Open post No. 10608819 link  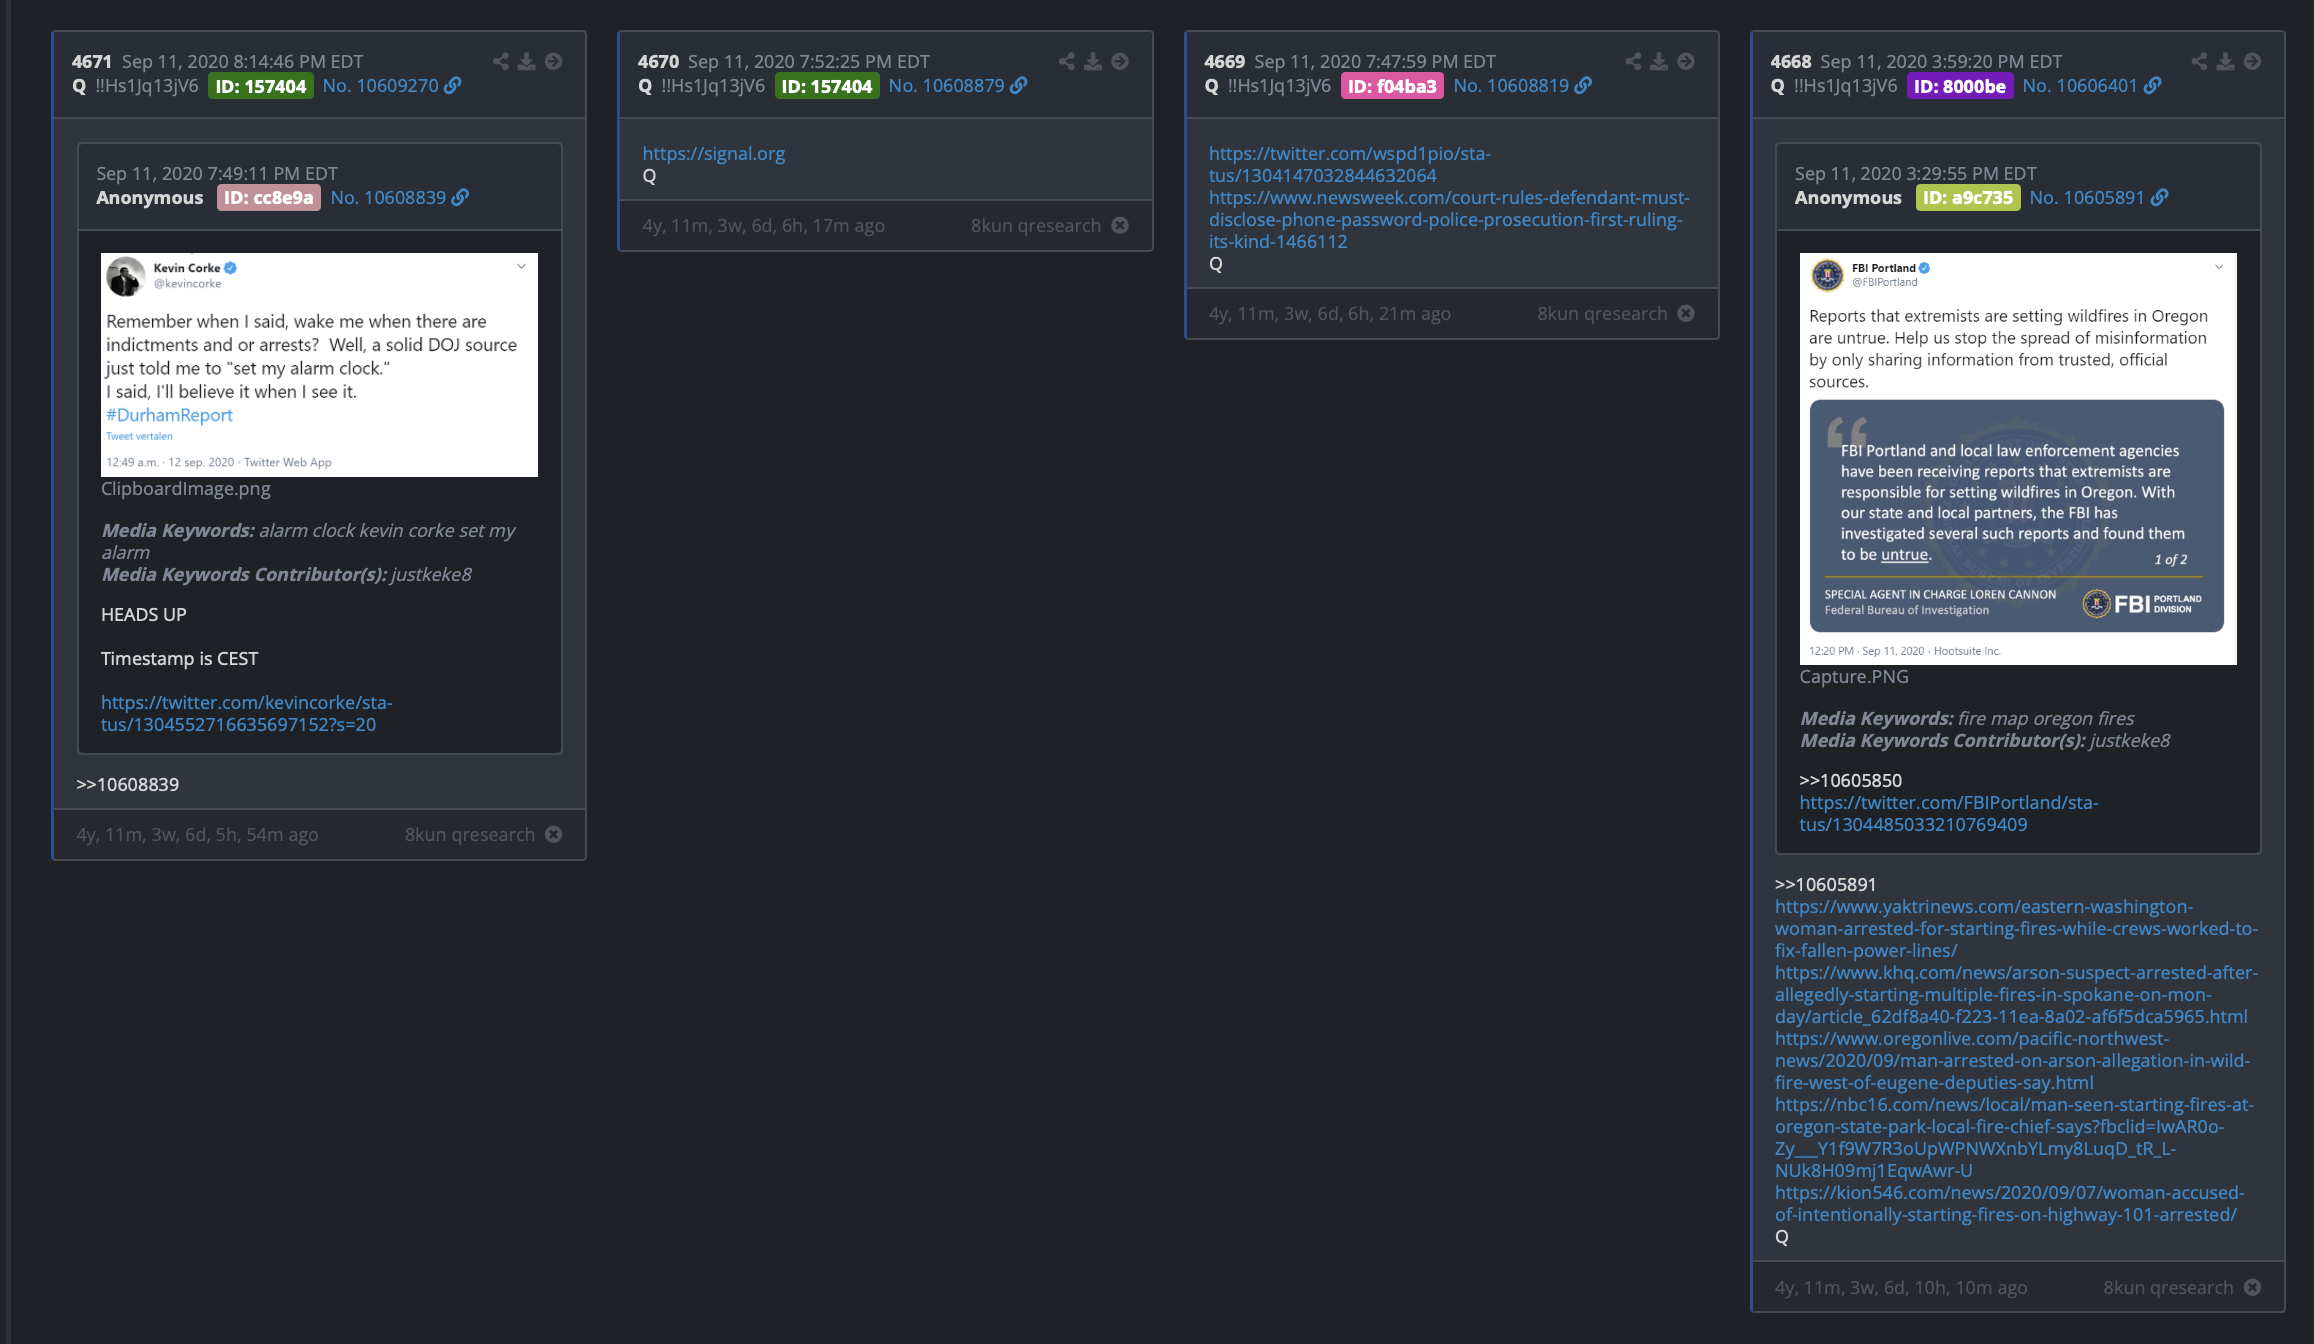1511,86
